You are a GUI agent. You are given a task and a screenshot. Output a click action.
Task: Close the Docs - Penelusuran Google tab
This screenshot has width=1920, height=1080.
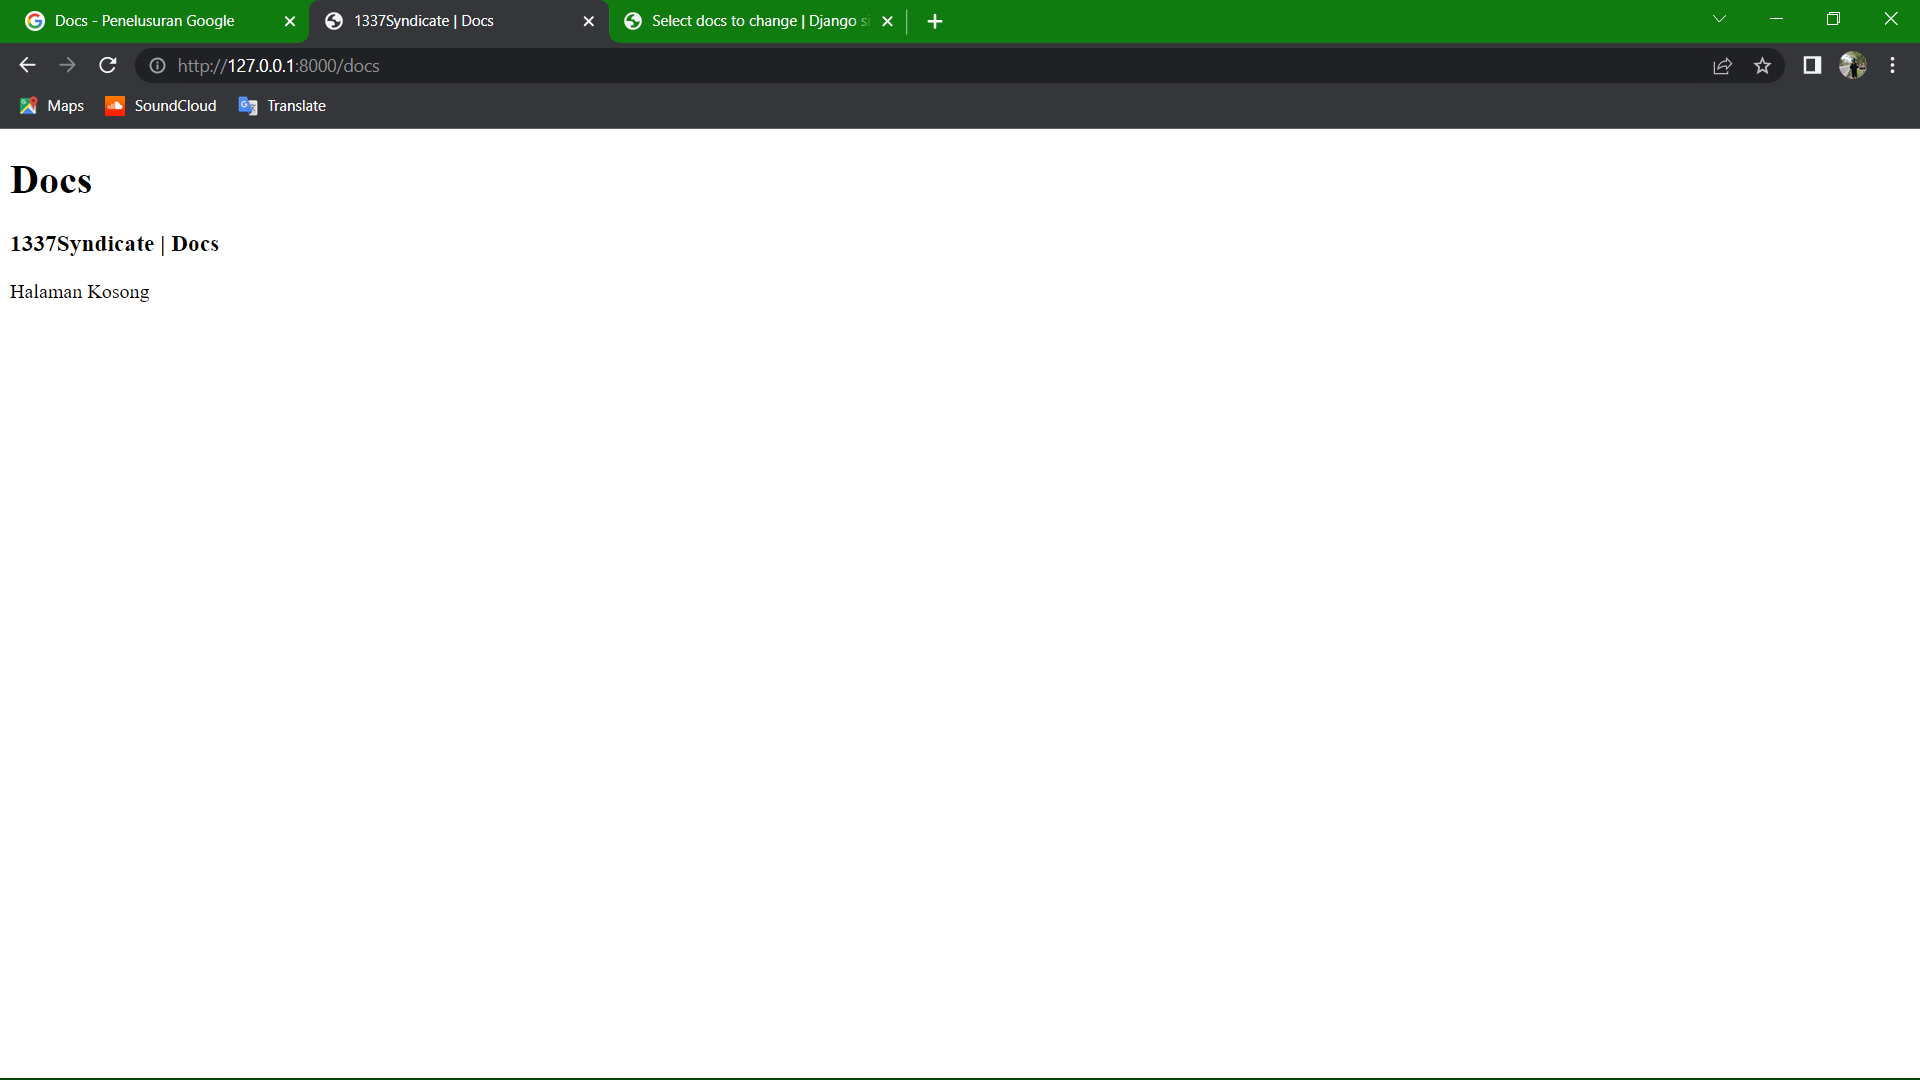pos(290,21)
